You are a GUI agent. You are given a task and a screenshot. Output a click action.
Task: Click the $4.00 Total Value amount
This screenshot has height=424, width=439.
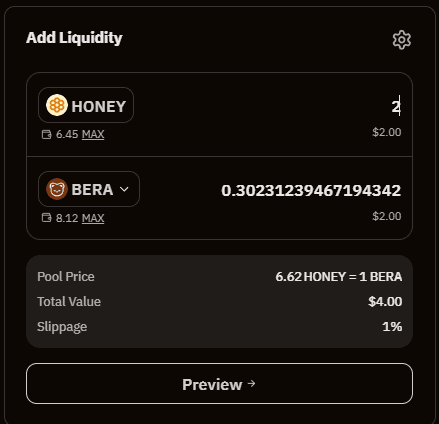385,302
